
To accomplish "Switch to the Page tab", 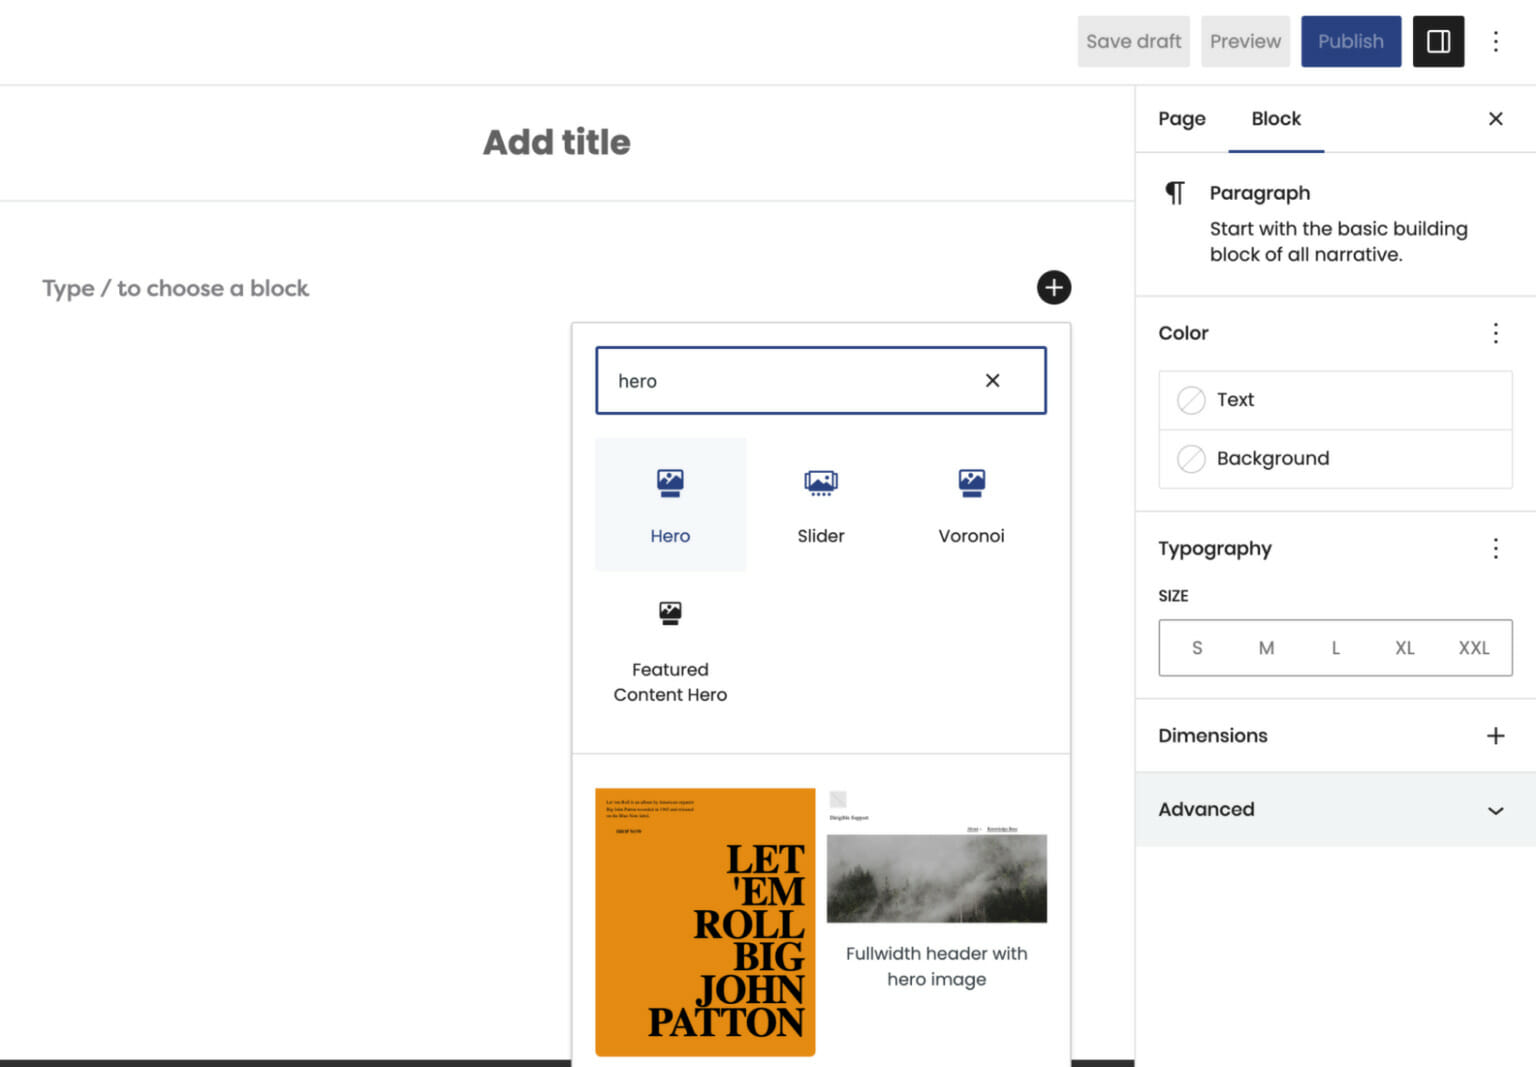I will (x=1181, y=119).
